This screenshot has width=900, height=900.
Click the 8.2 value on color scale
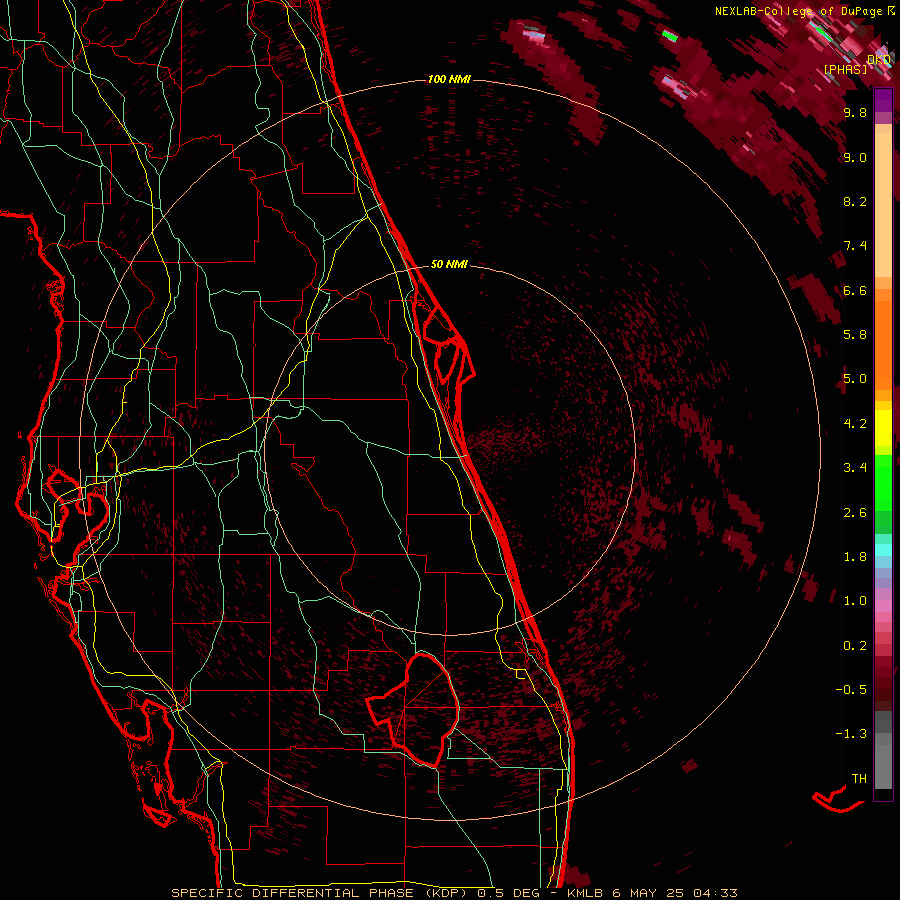coord(855,201)
